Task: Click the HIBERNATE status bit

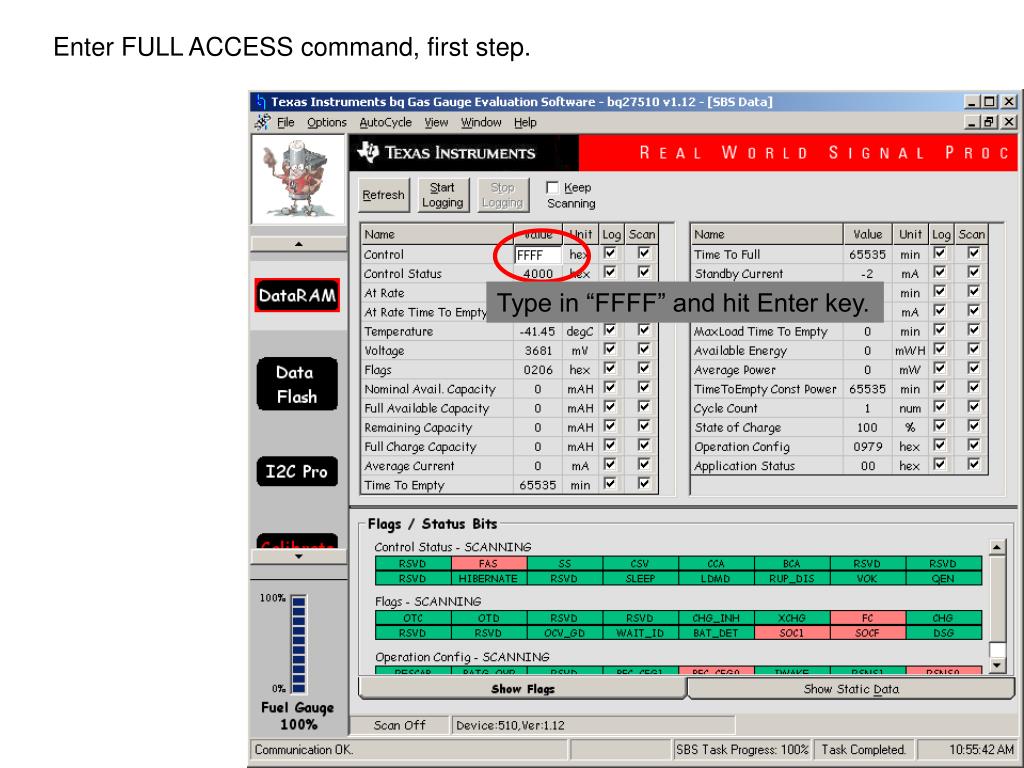Action: tap(488, 579)
